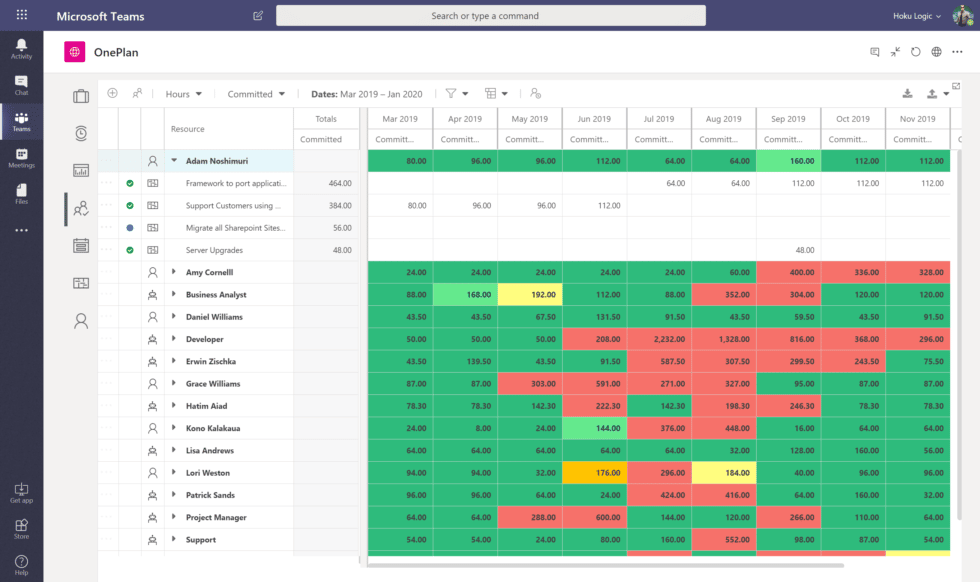Open the calendar icon in the OnePlan sidebar
Viewport: 980px width, 582px height.
click(x=81, y=245)
